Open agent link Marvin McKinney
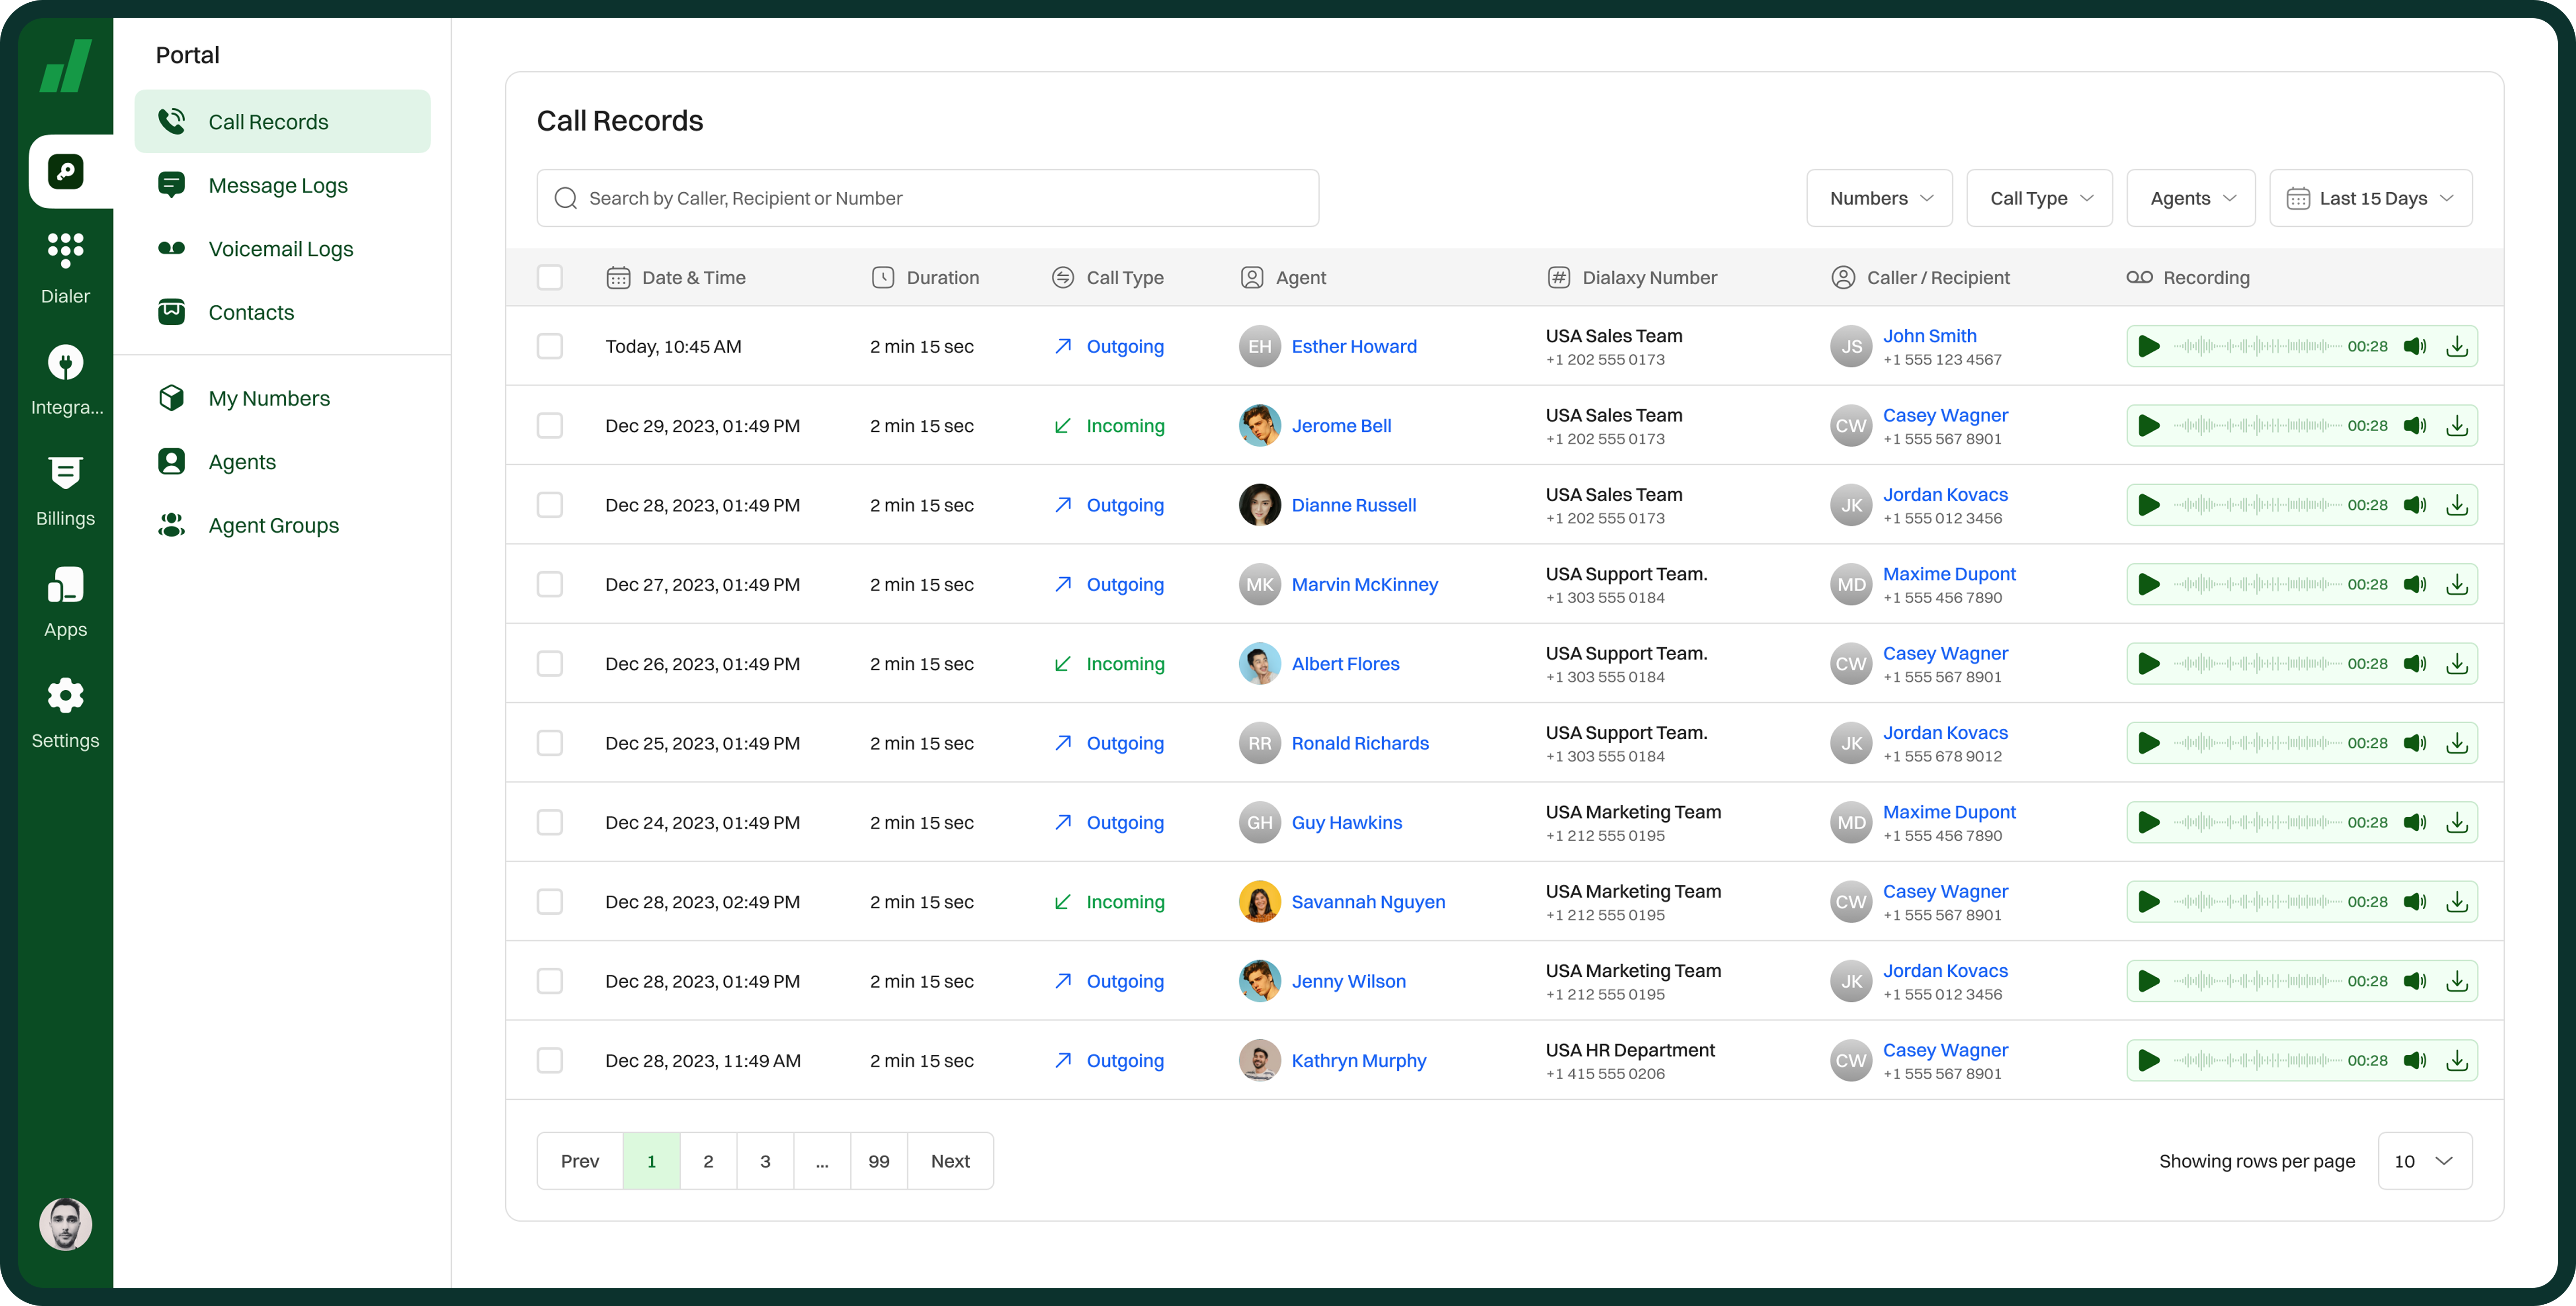 [x=1364, y=585]
